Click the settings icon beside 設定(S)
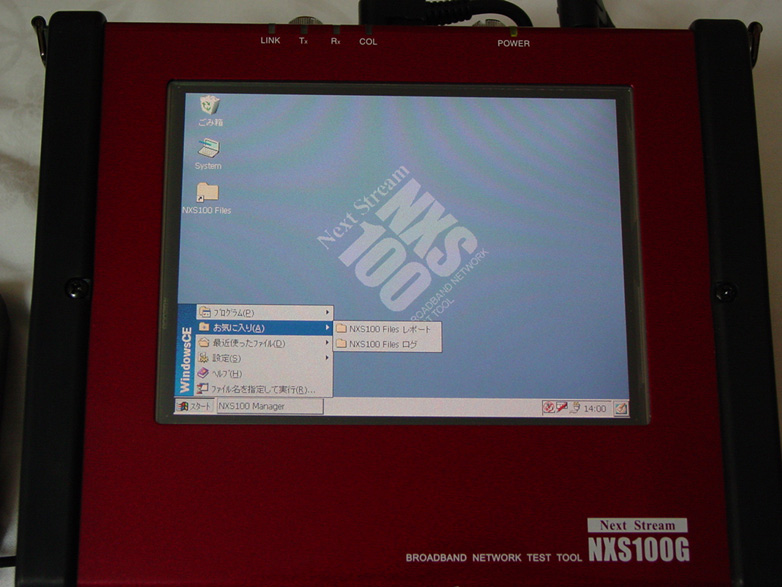The height and width of the screenshot is (587, 782). (x=203, y=358)
